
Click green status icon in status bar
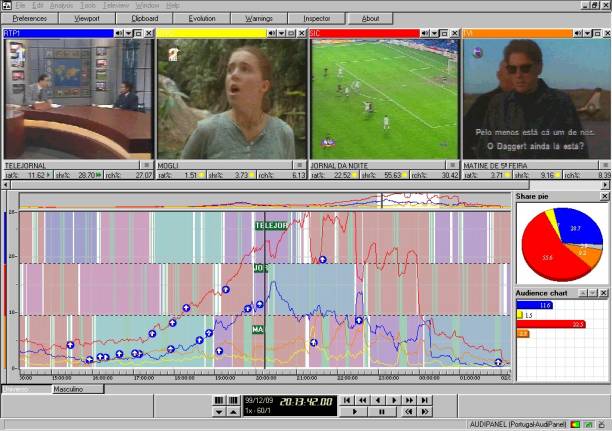pyautogui.click(x=589, y=424)
